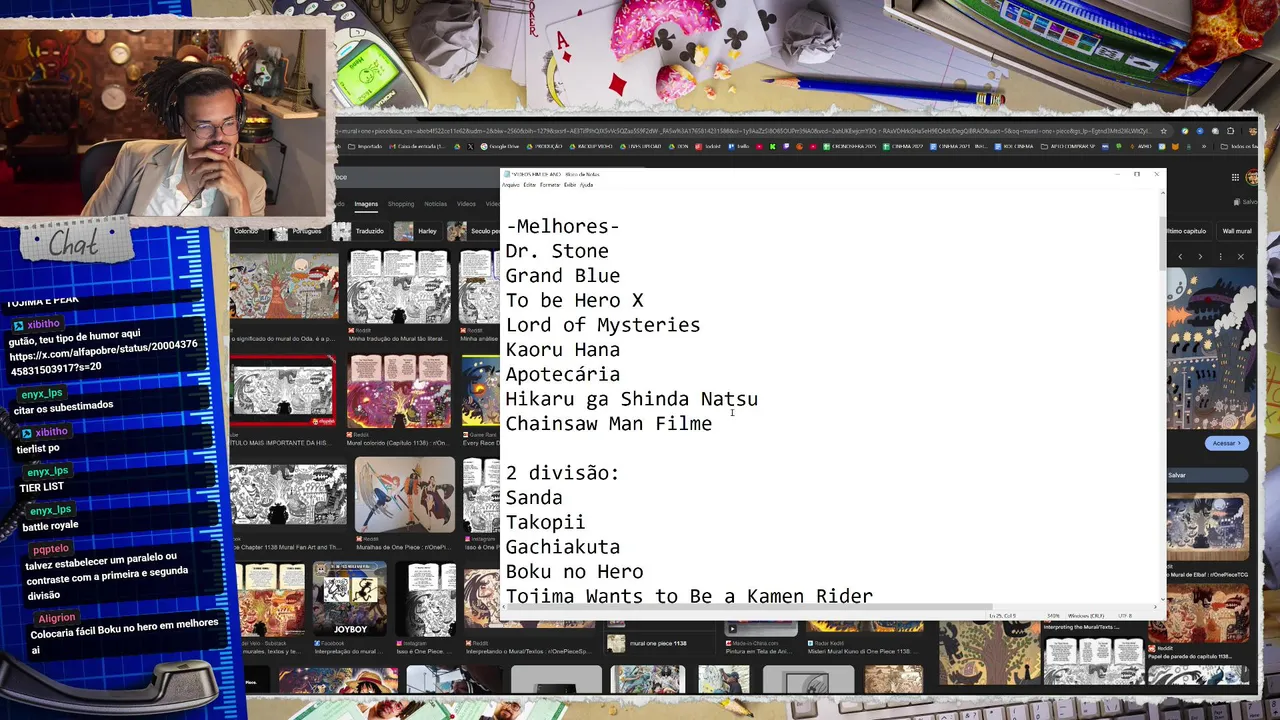Open 'PRODUÇÃO' bookmark in bookmarks bar
1280x720 pixels.
click(545, 147)
